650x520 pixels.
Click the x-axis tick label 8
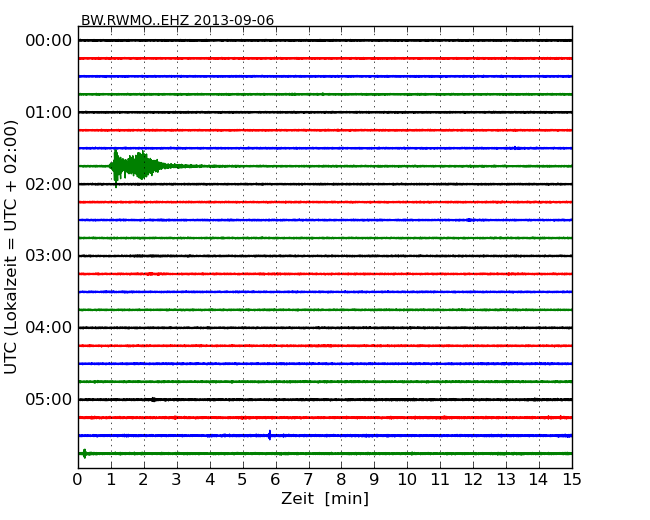[341, 479]
